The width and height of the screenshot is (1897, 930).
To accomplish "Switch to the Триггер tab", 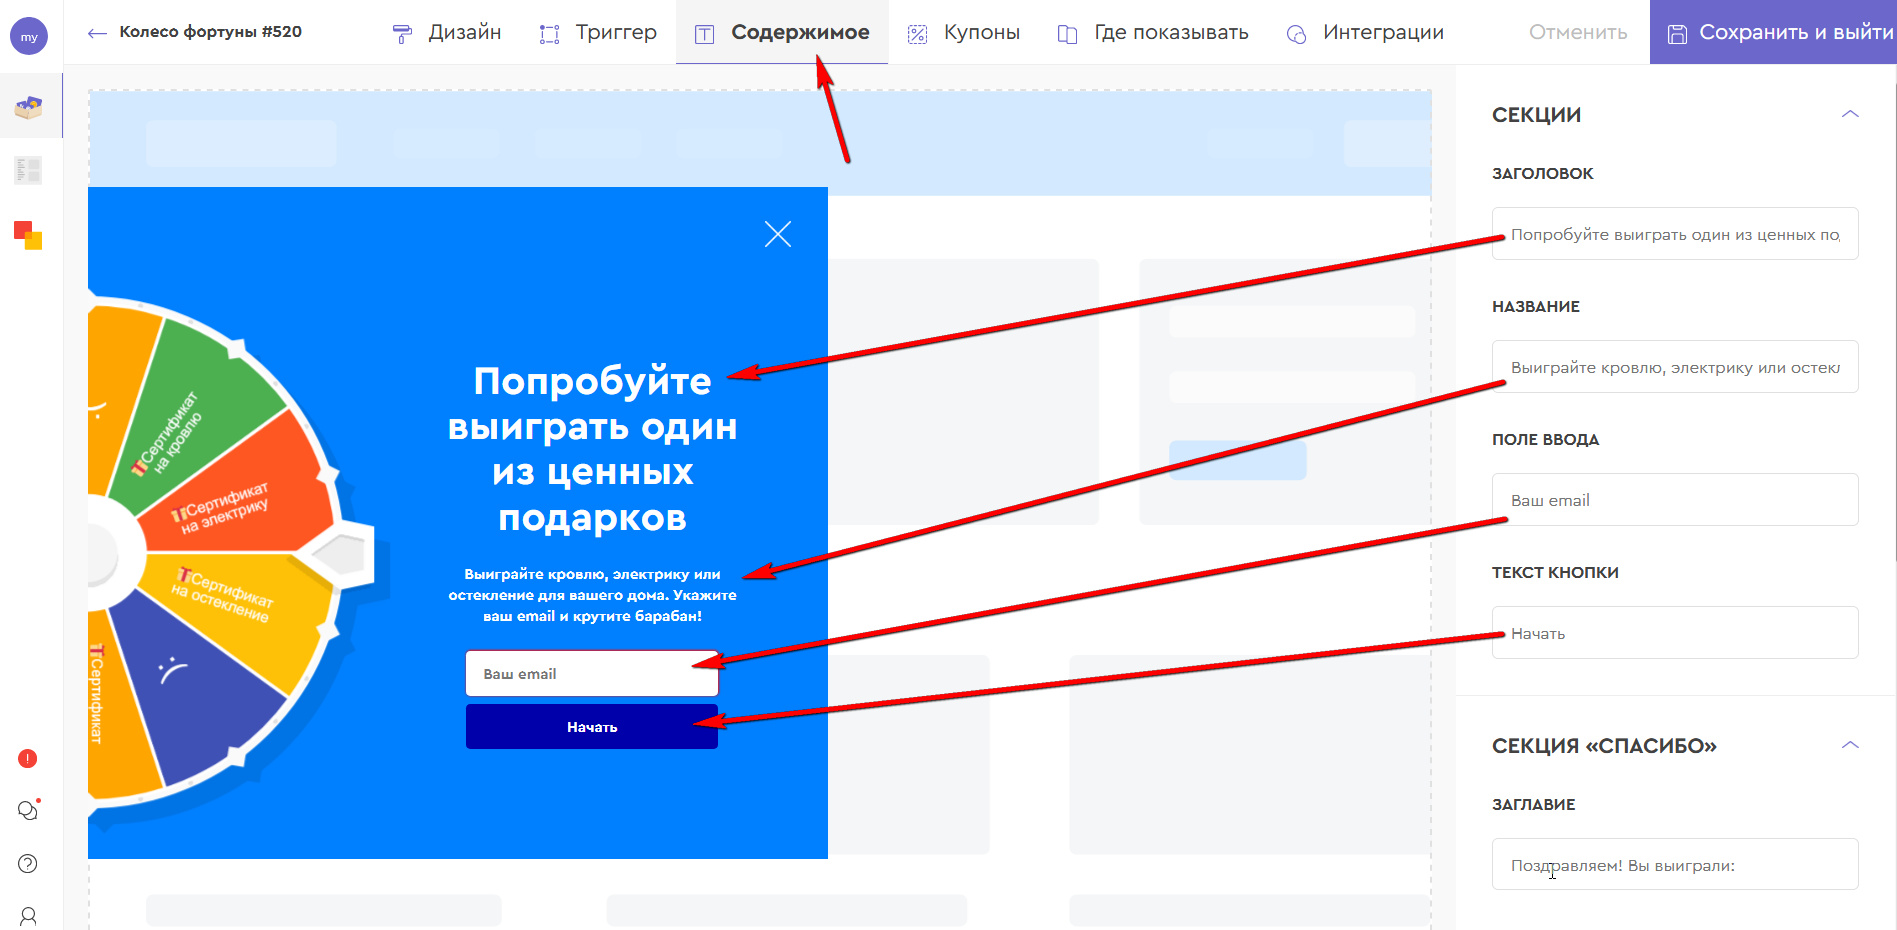I will pyautogui.click(x=597, y=32).
